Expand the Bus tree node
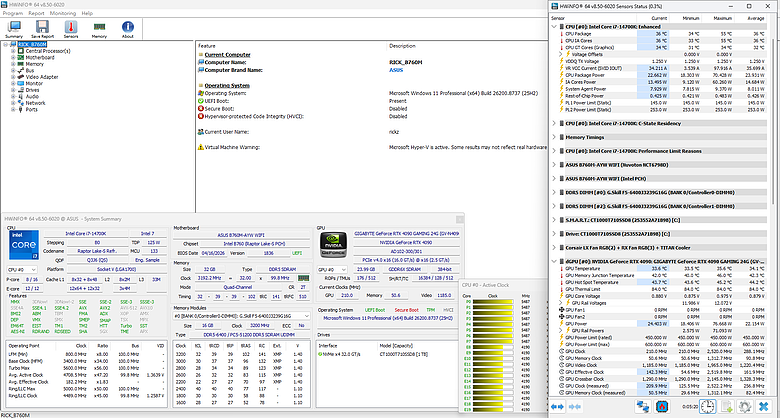 (13, 70)
